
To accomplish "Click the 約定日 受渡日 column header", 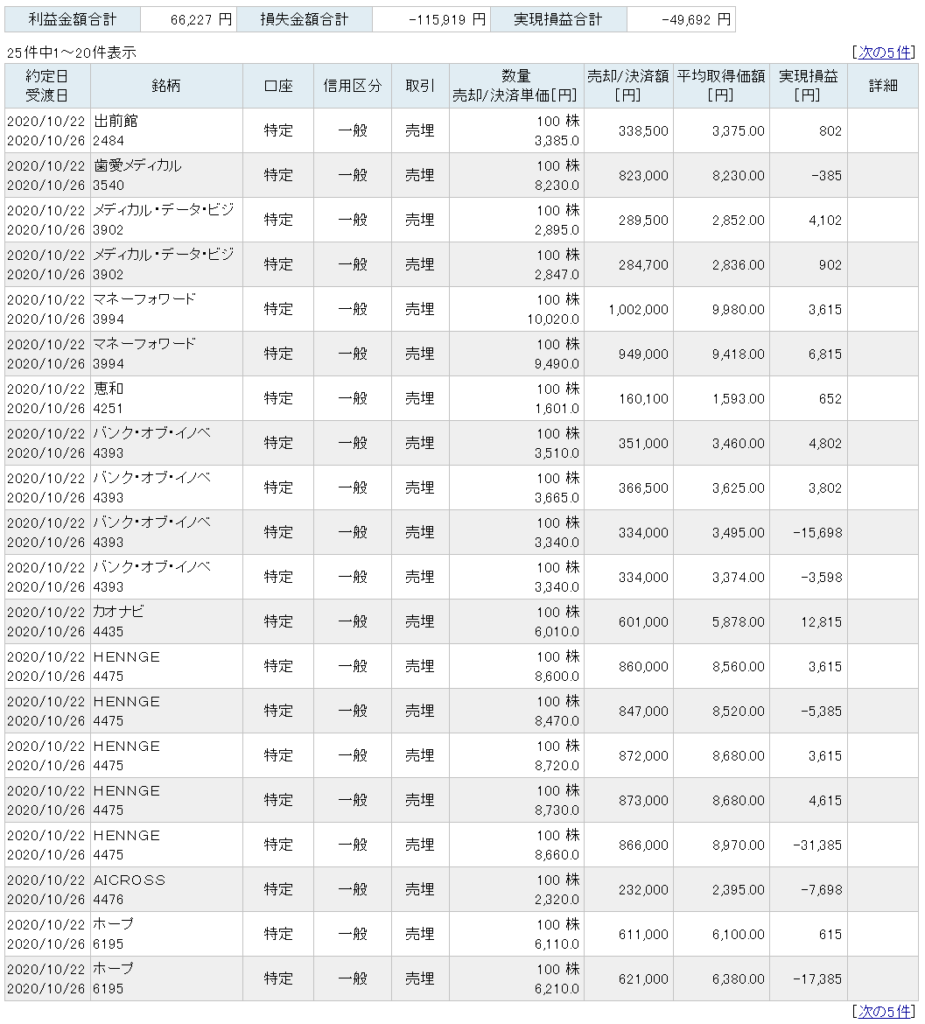I will pos(46,86).
